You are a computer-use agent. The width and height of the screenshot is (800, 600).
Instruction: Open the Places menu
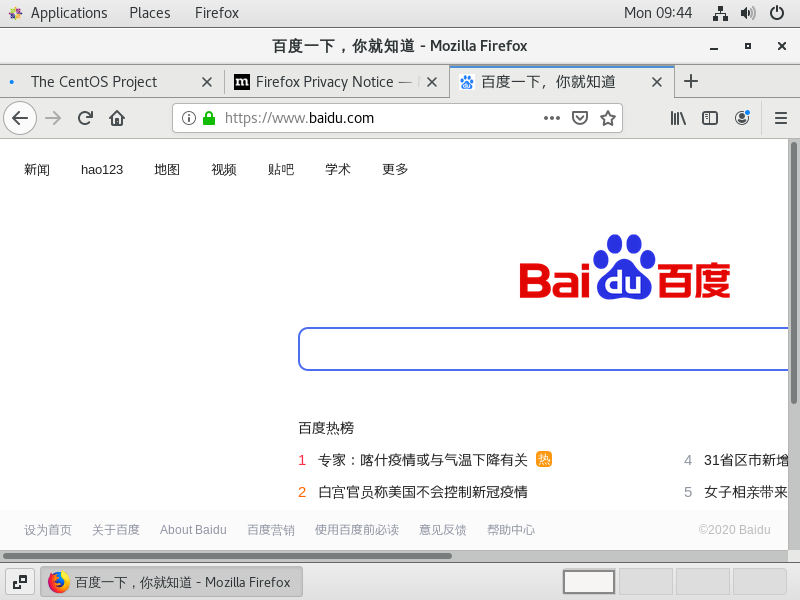149,13
